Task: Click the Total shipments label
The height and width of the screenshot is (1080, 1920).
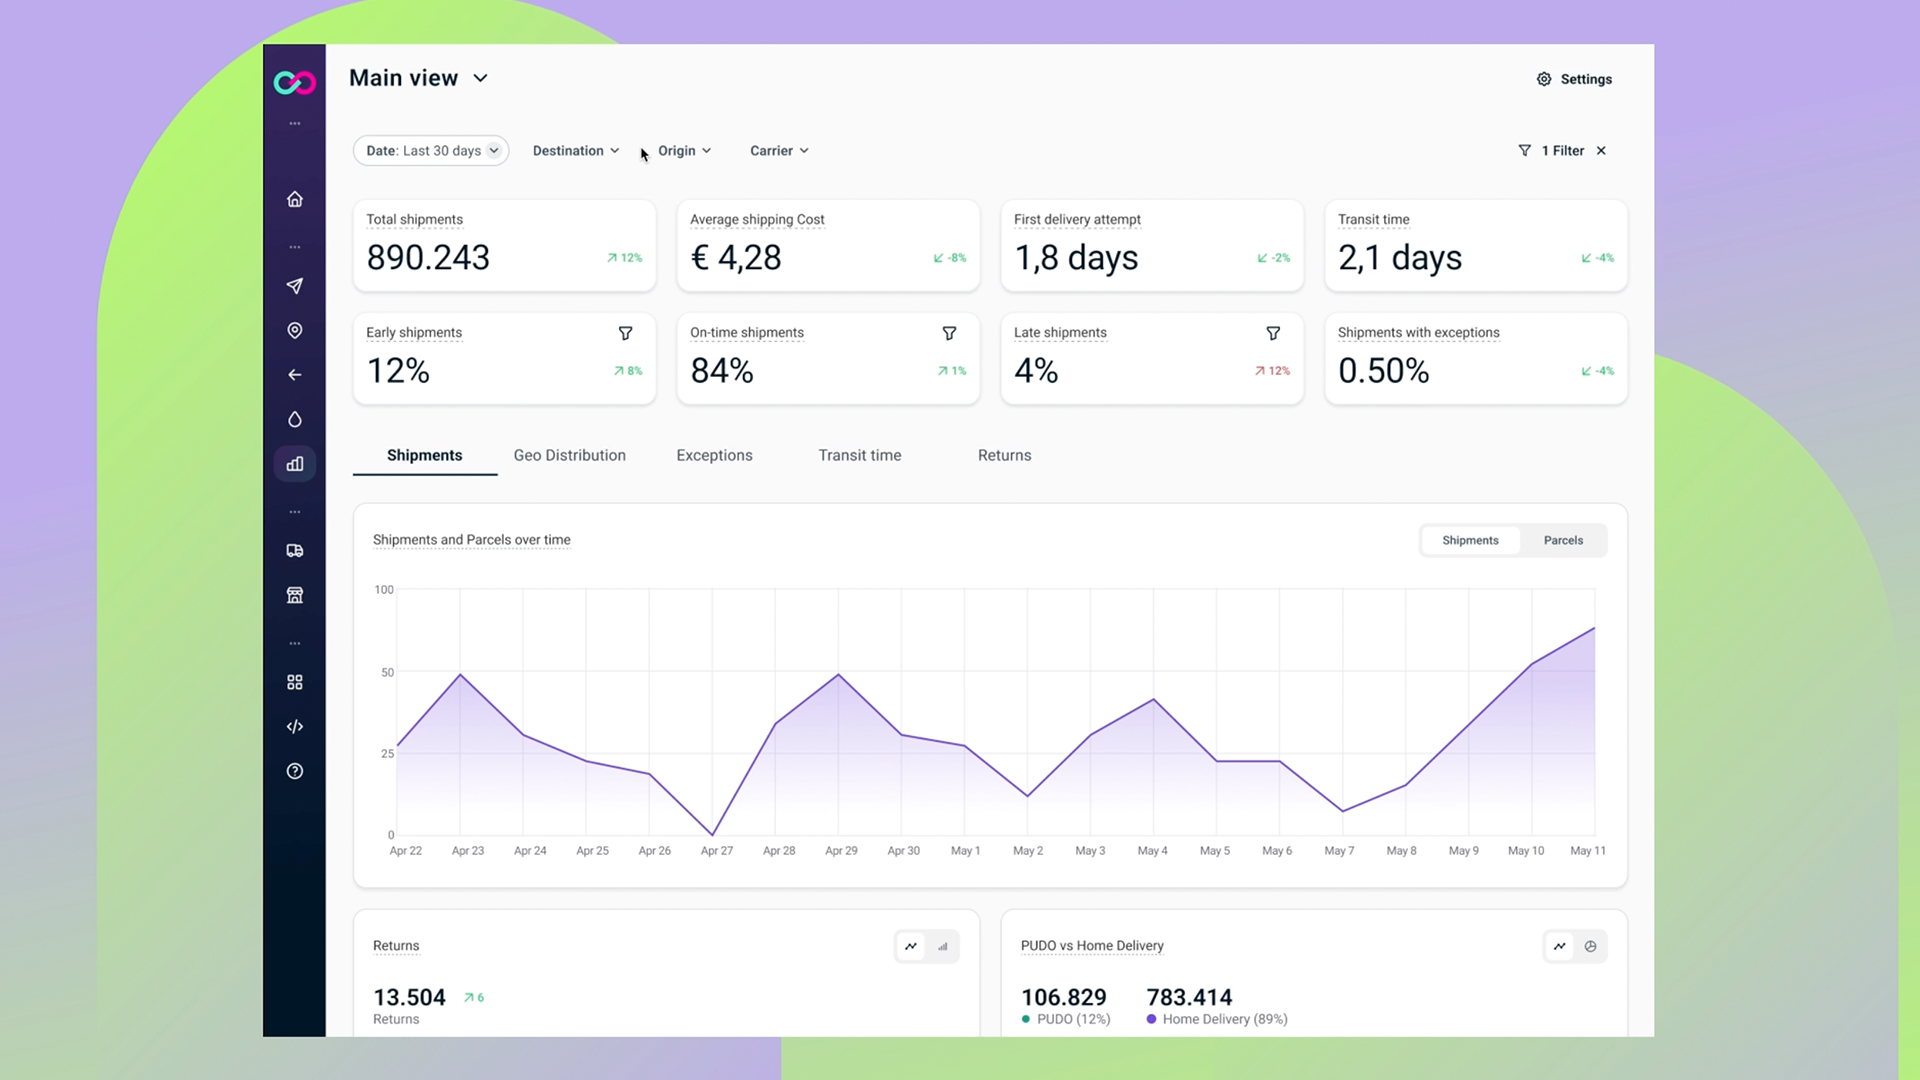Action: (414, 220)
